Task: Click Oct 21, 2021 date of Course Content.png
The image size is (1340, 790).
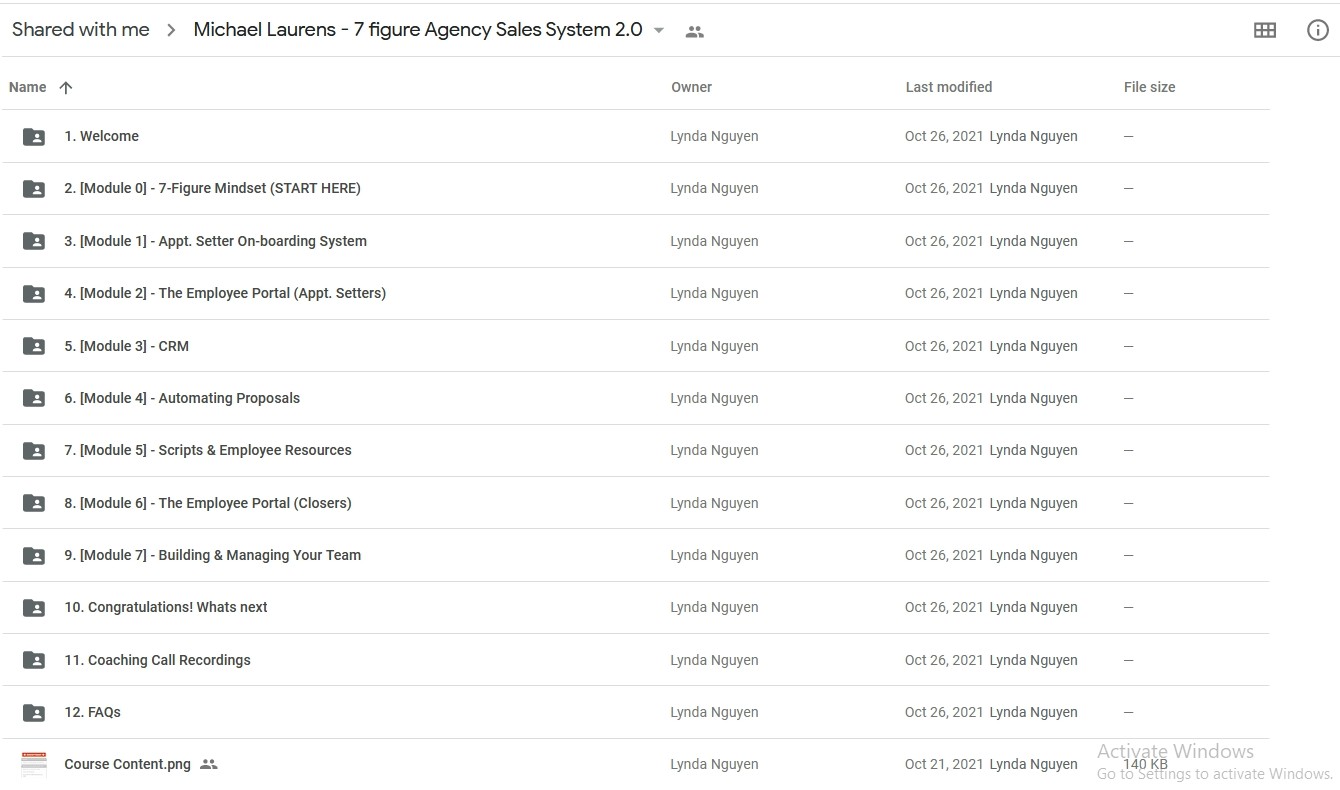Action: click(944, 764)
